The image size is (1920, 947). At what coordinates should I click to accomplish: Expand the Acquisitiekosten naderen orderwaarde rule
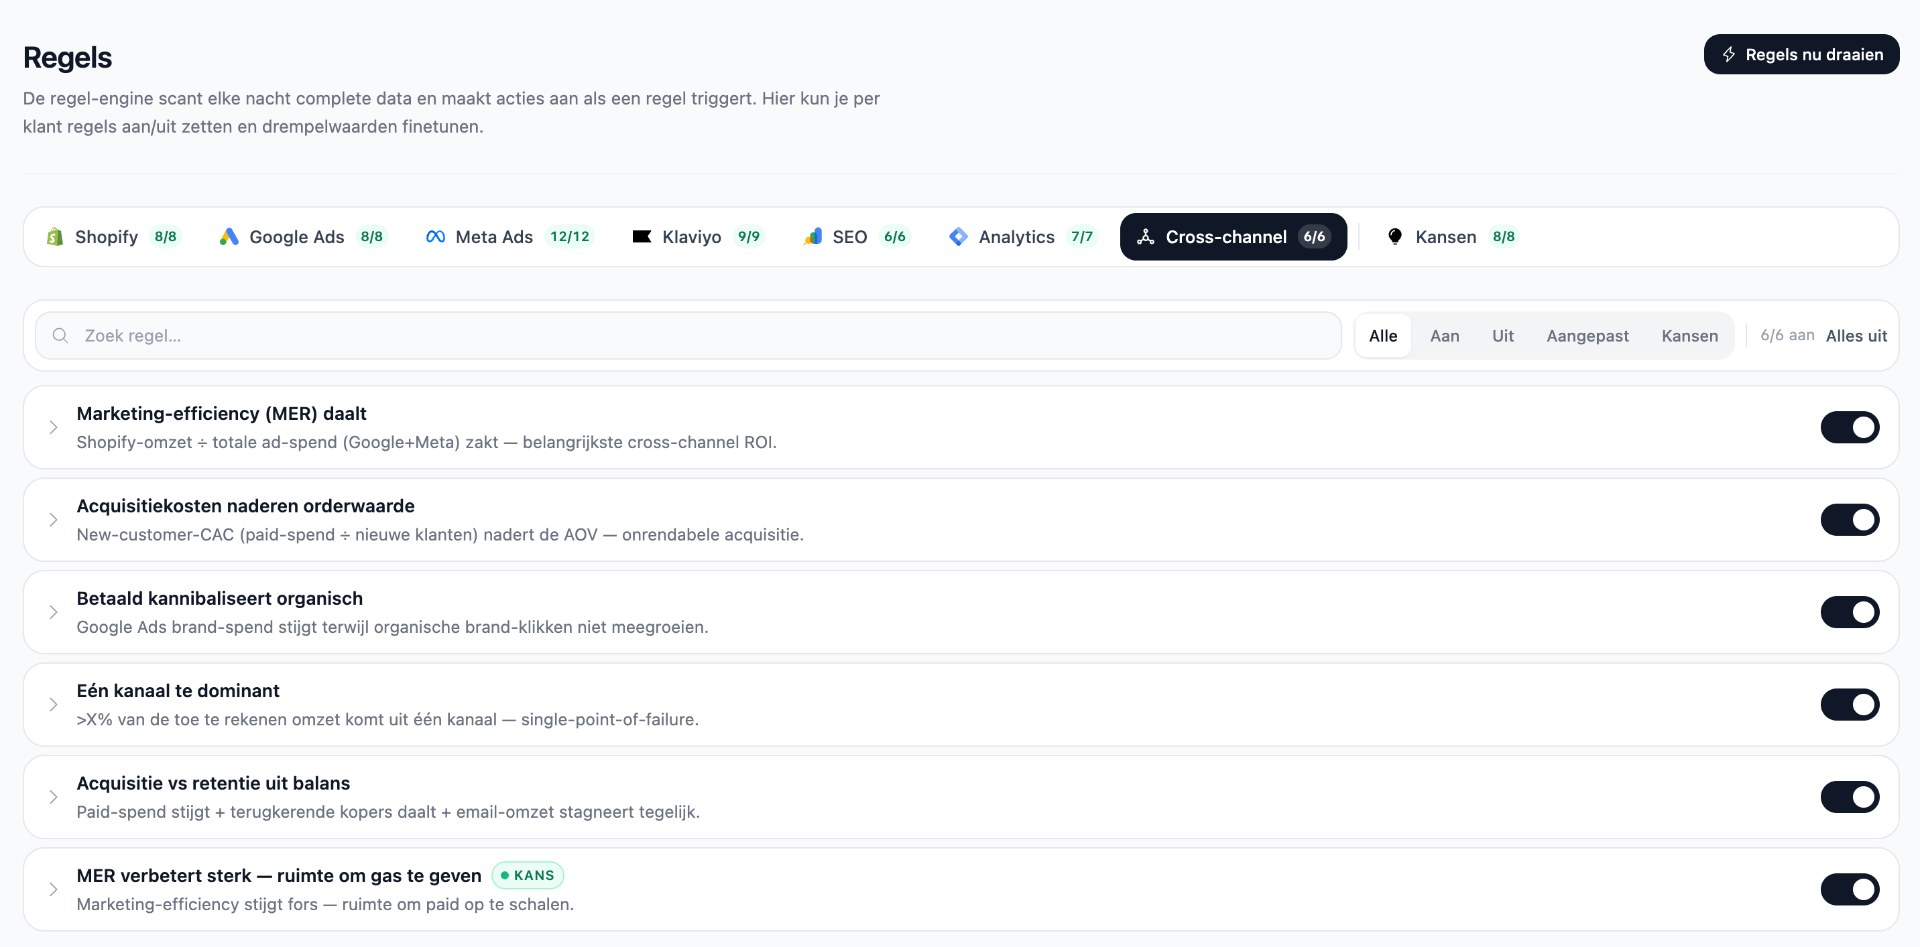tap(53, 520)
